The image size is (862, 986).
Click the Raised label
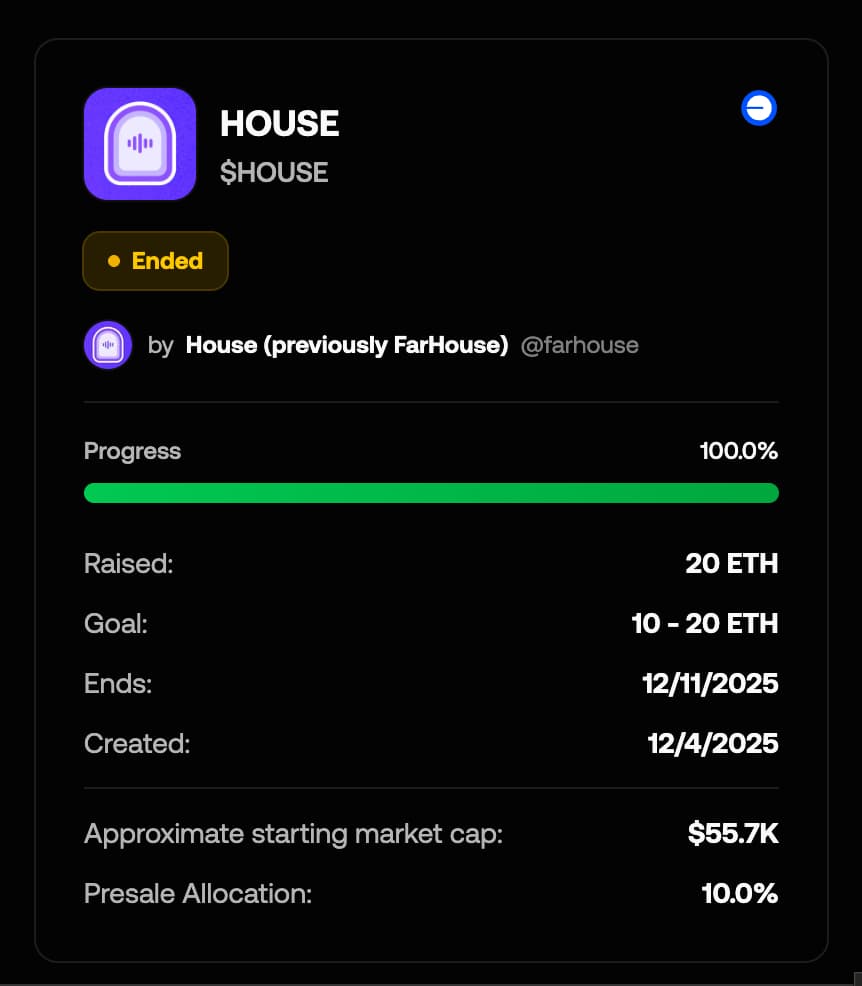point(128,563)
